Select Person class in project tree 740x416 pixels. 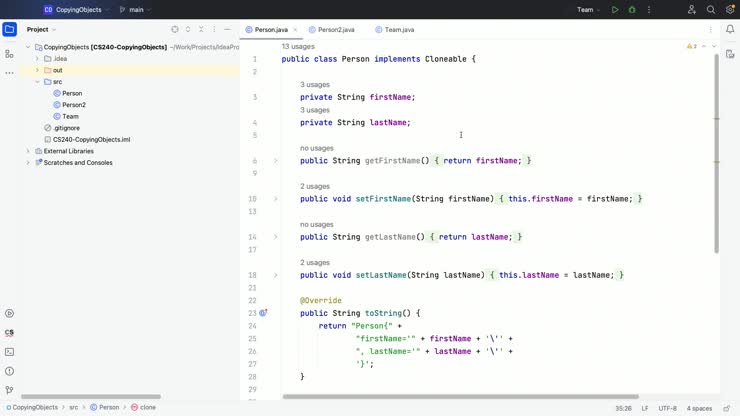click(68, 93)
